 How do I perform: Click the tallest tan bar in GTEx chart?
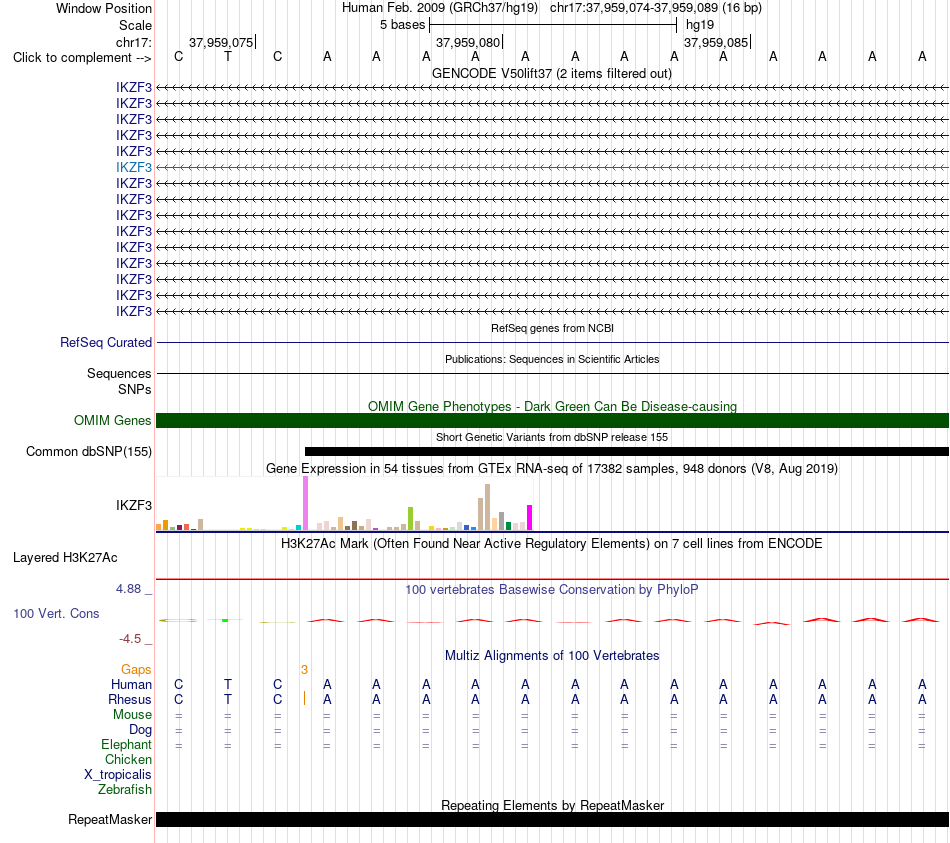coord(487,507)
